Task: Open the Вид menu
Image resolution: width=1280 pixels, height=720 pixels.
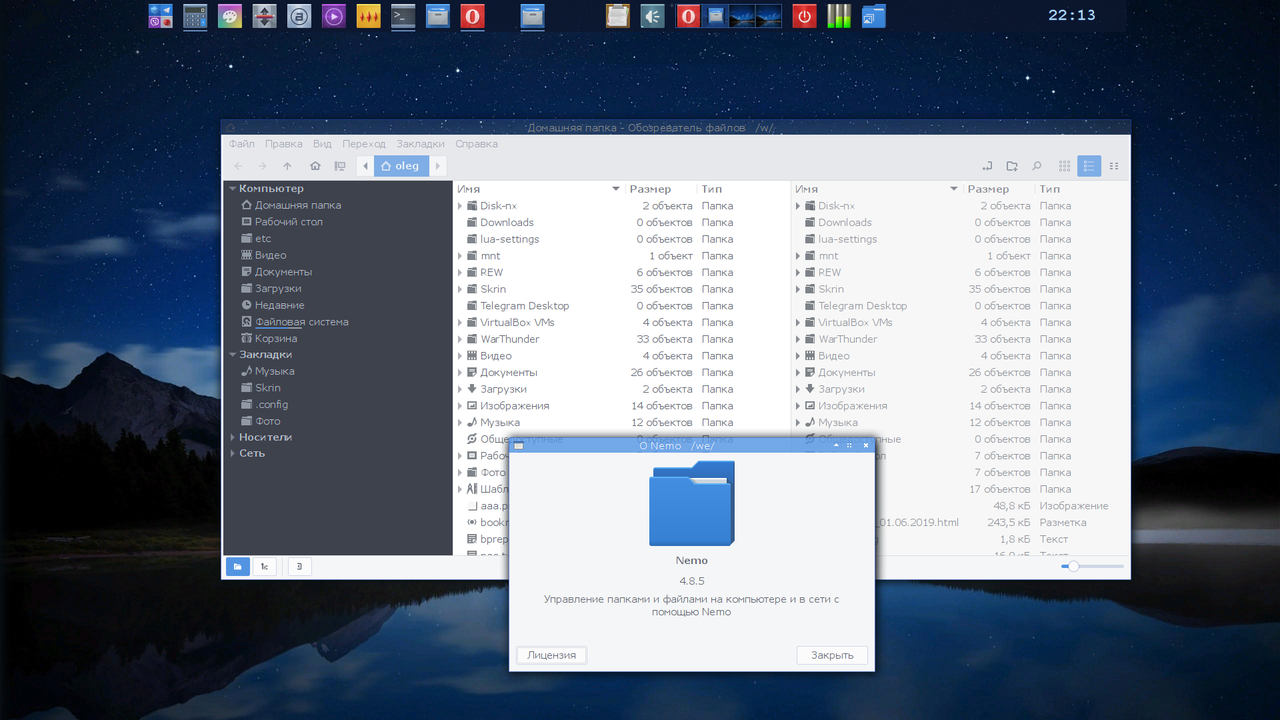Action: coord(322,144)
